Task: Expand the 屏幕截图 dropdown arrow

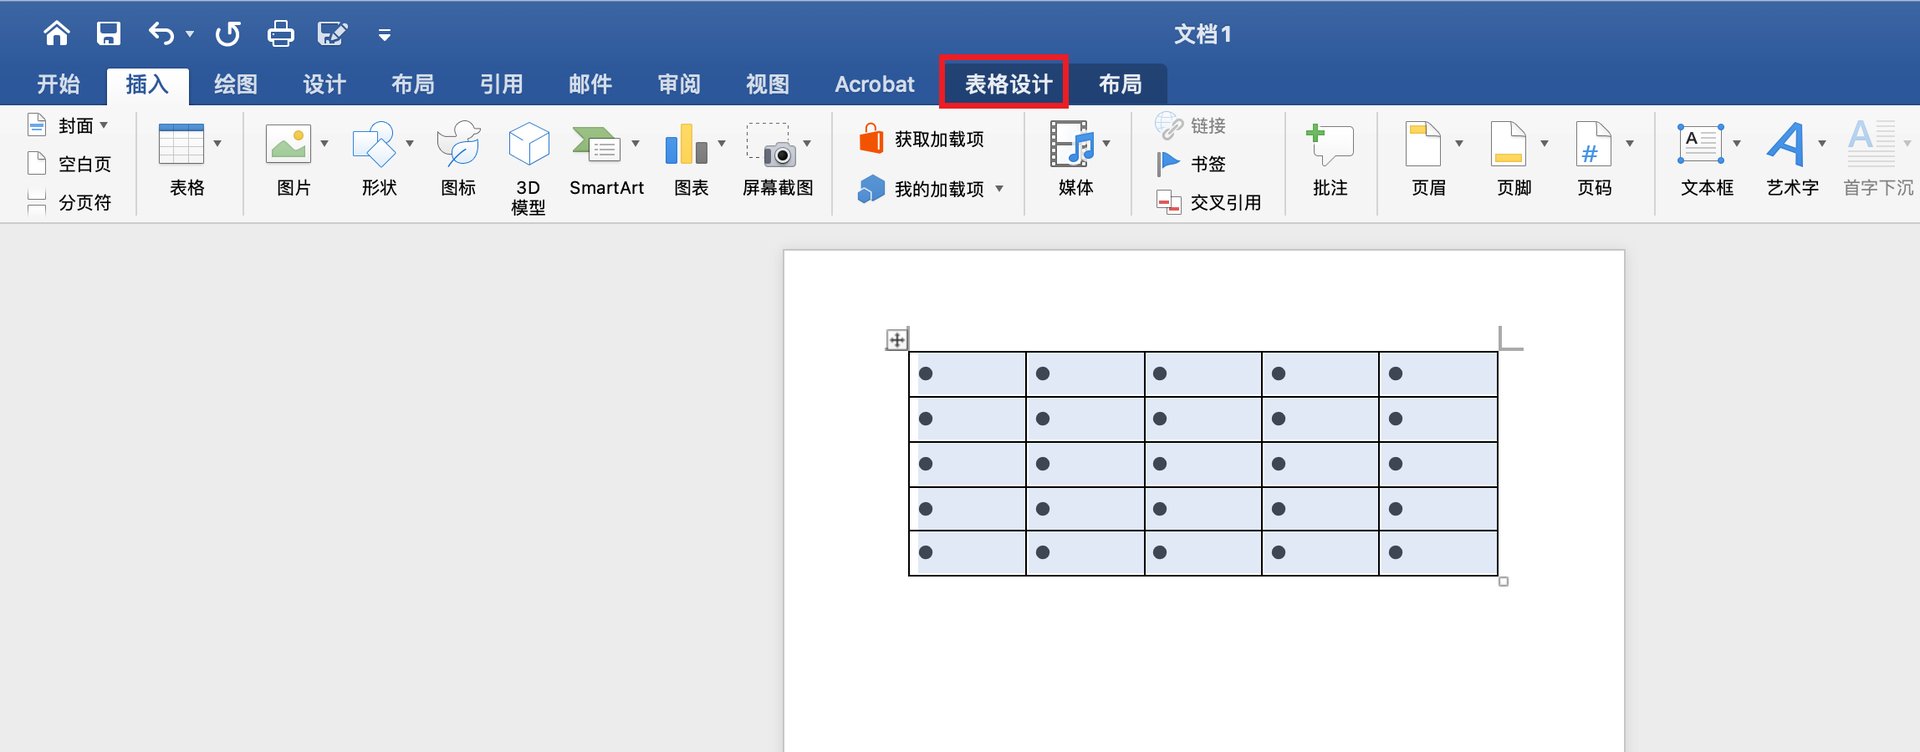Action: (x=807, y=144)
